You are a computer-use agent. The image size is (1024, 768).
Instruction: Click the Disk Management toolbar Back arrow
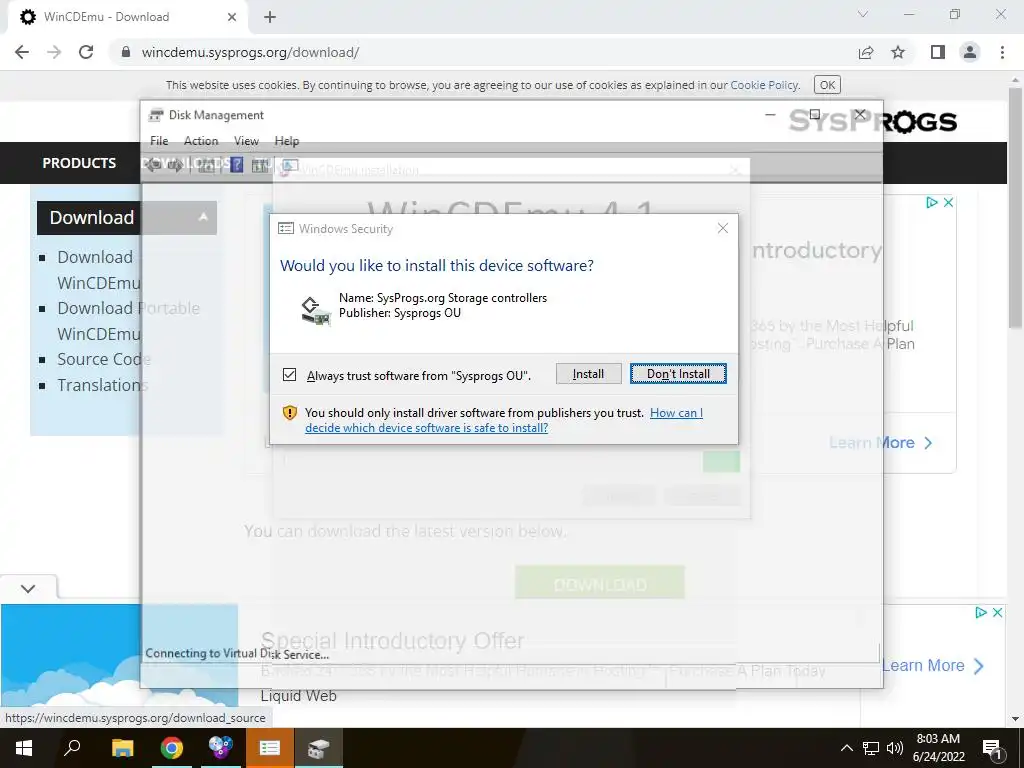point(153,165)
